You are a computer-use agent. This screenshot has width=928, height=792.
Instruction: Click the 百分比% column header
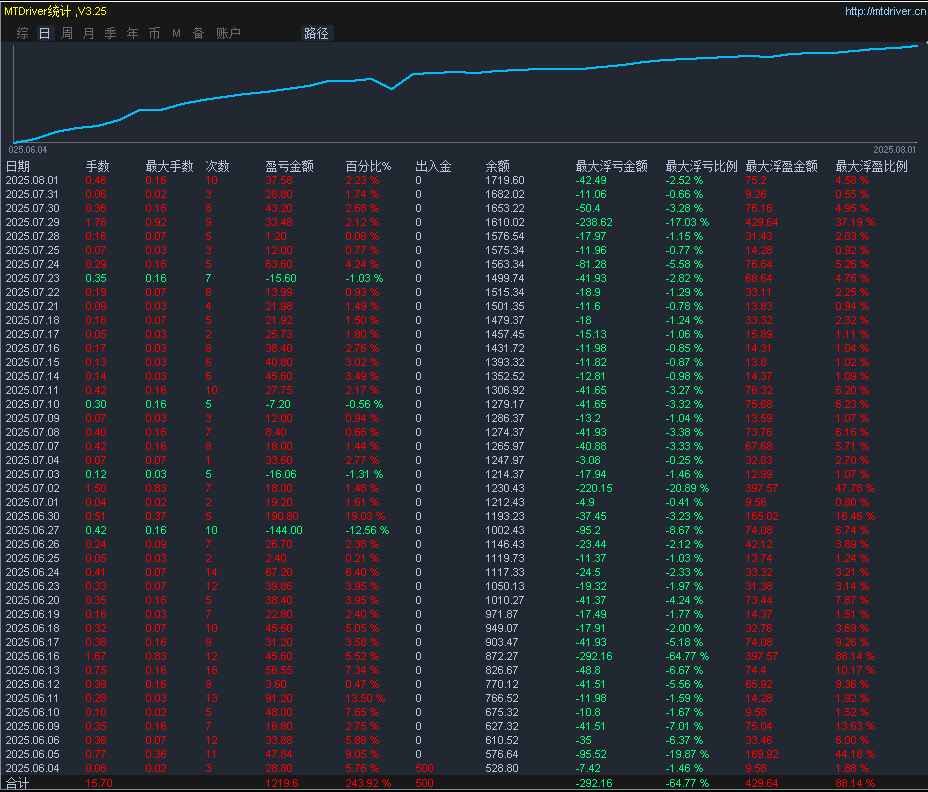coord(368,166)
